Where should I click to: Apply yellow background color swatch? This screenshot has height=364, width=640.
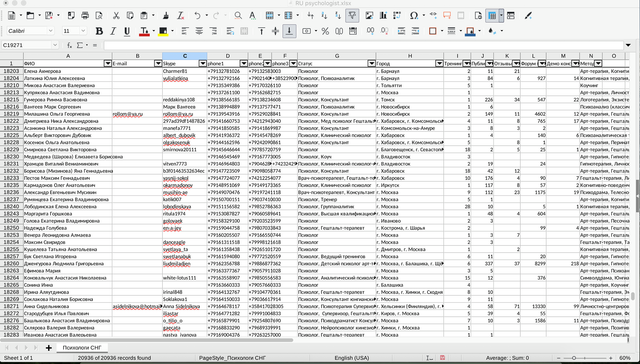(x=163, y=31)
